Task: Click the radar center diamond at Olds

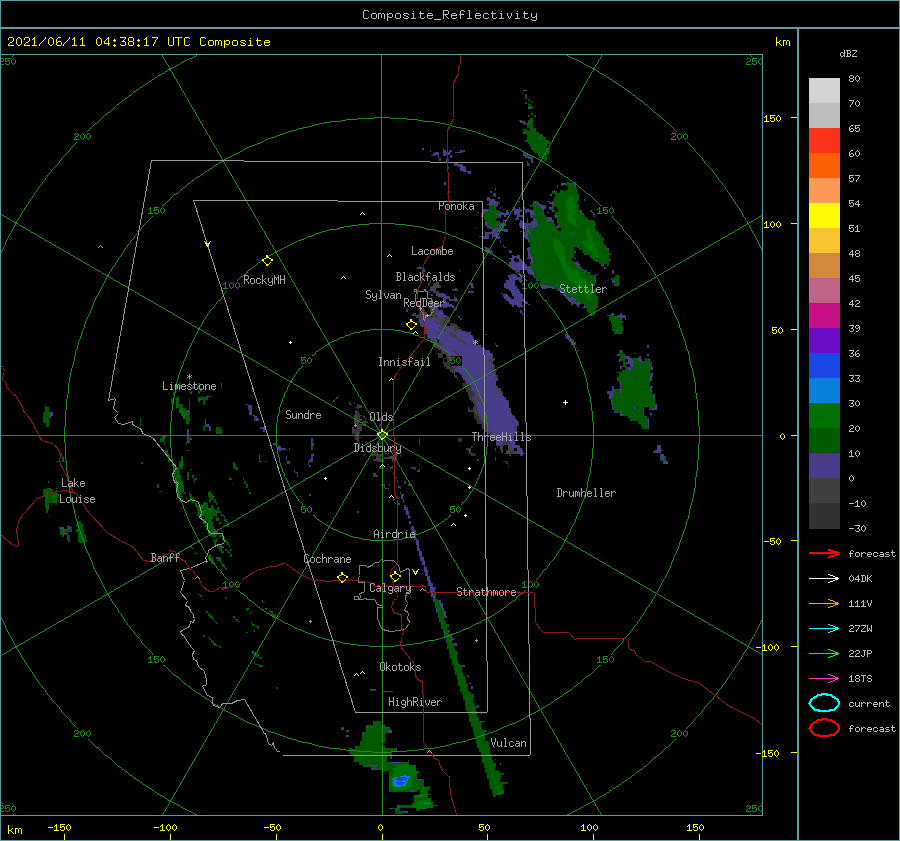Action: click(x=382, y=435)
